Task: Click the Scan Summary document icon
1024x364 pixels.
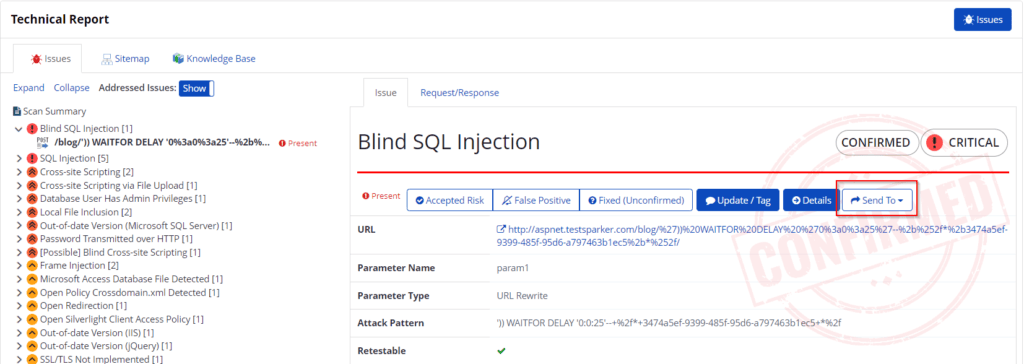Action: pyautogui.click(x=18, y=111)
